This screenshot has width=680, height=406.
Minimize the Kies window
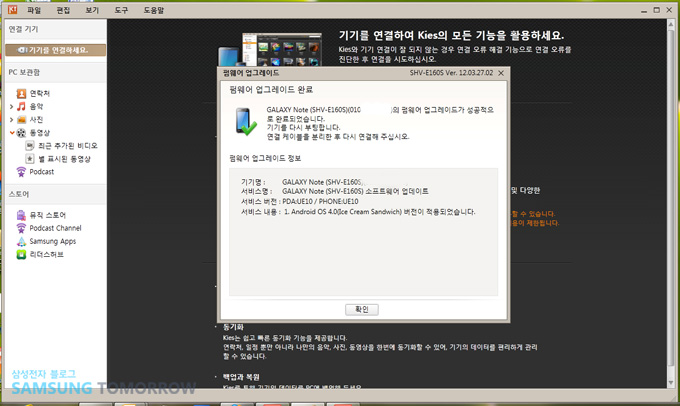tap(644, 11)
